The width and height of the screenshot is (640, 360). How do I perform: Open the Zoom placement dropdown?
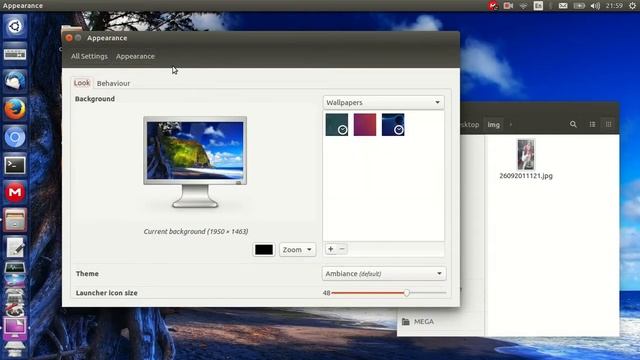coord(298,249)
